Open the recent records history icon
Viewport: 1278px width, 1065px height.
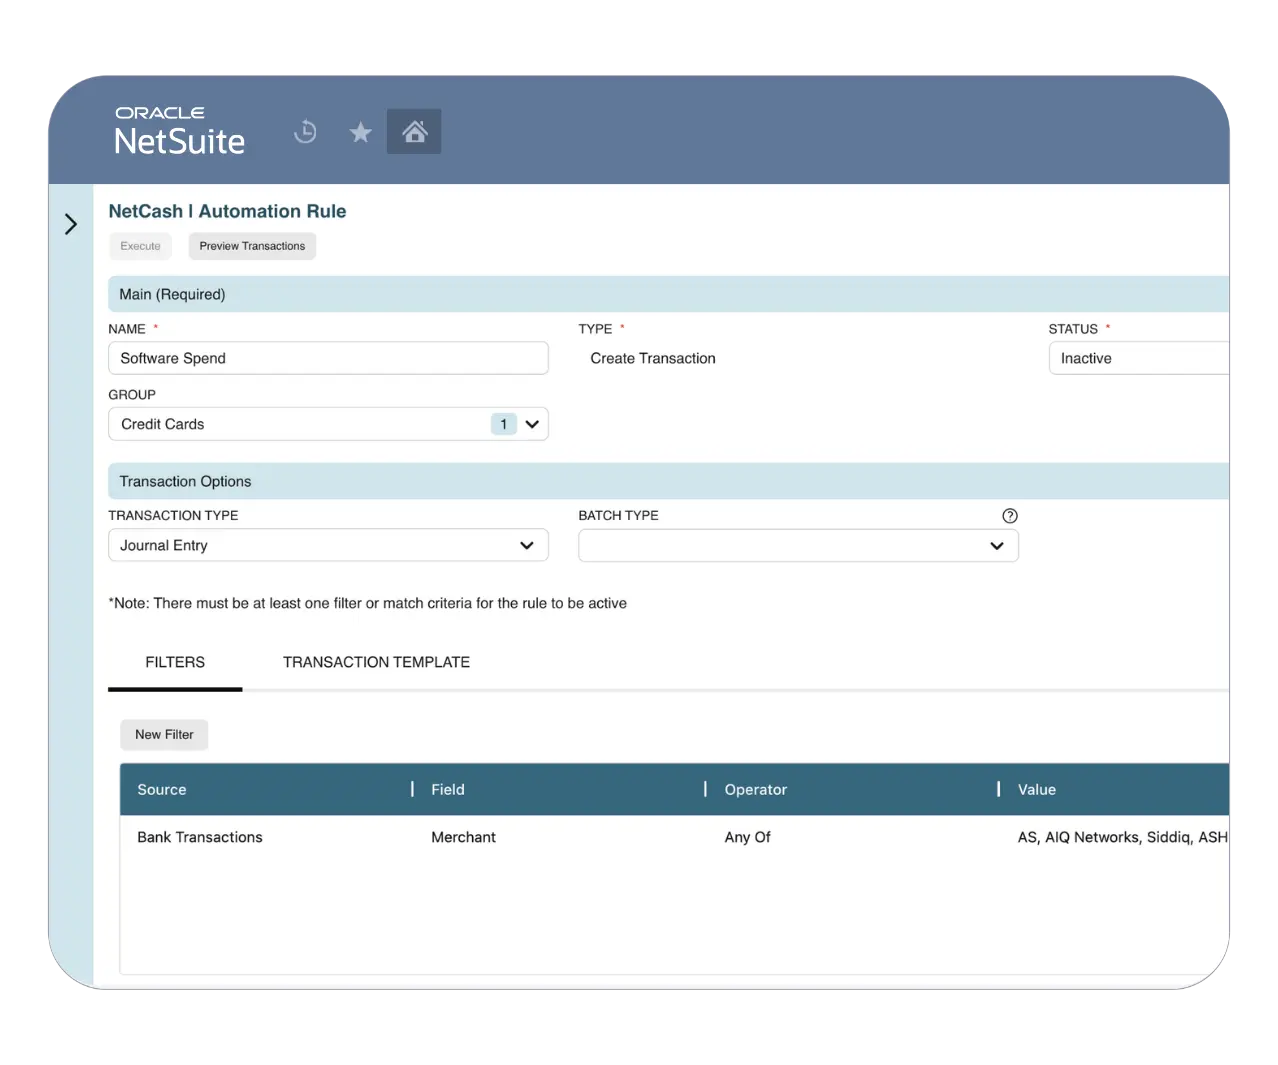[305, 131]
